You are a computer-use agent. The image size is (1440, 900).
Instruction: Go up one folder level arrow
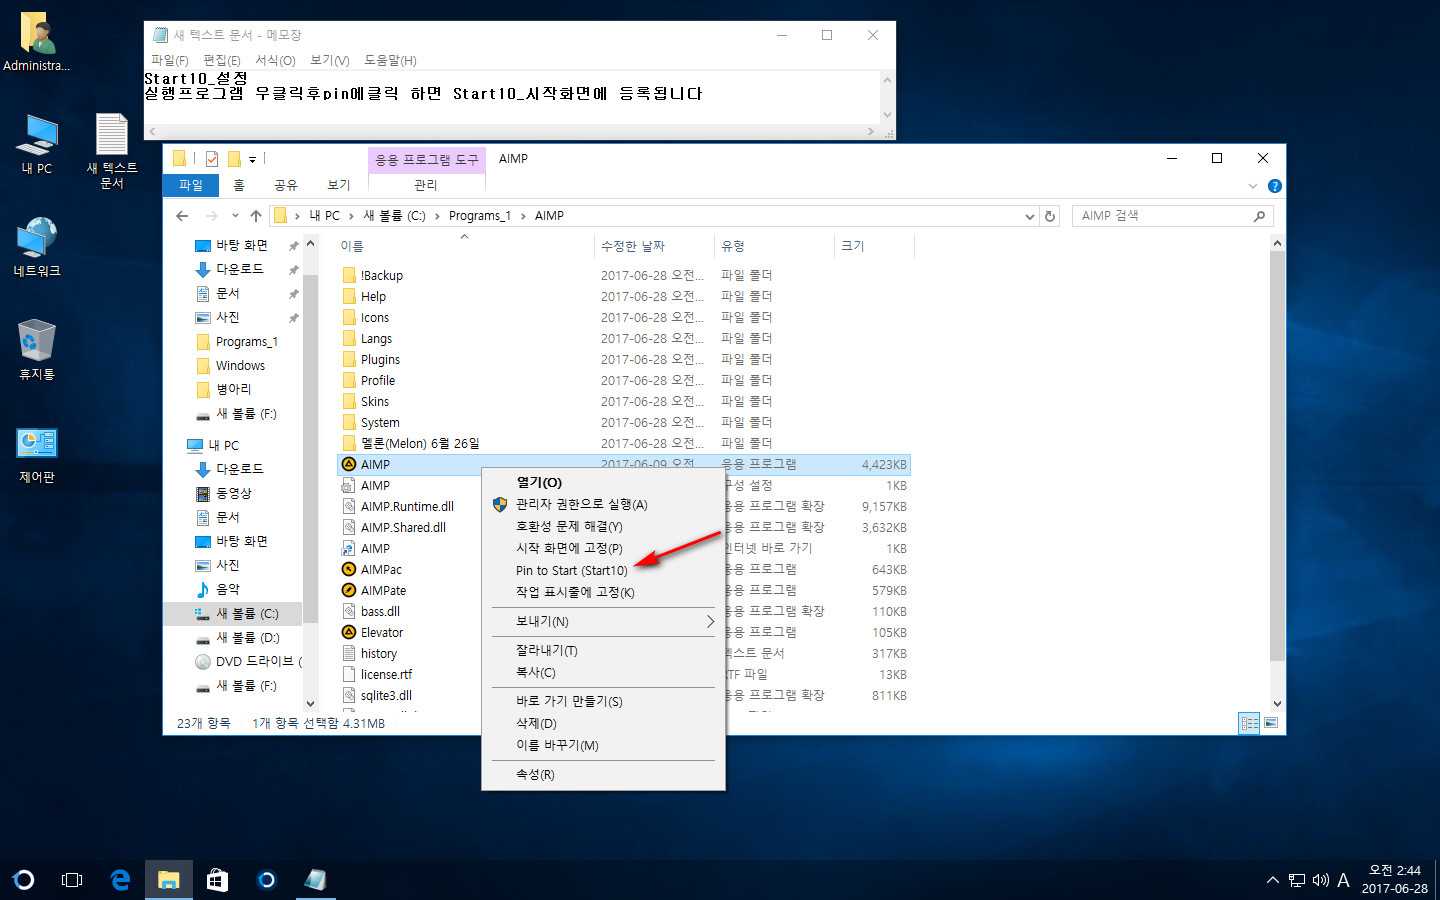pyautogui.click(x=256, y=216)
